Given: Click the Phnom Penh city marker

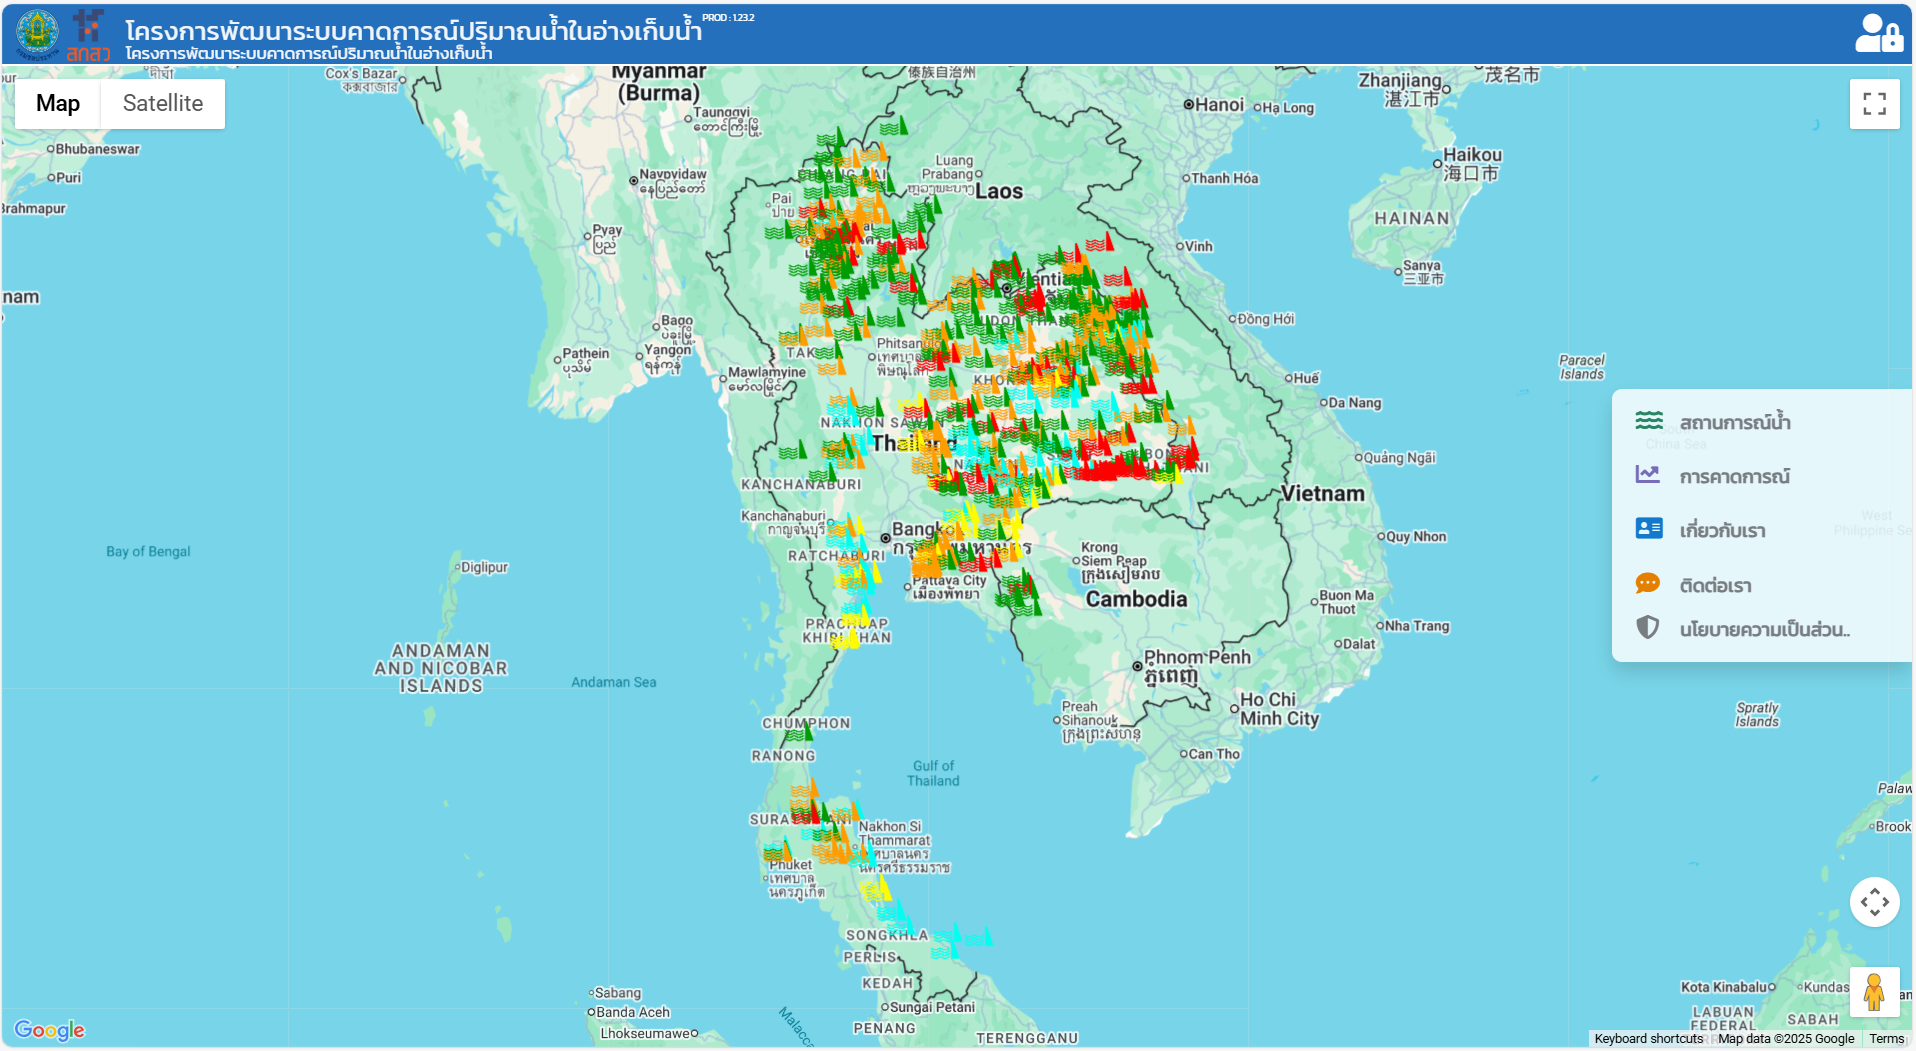Looking at the screenshot, I should point(1137,666).
